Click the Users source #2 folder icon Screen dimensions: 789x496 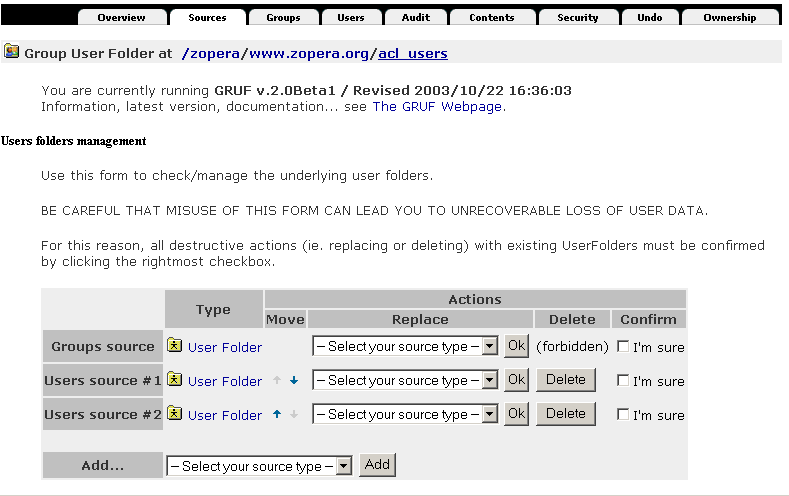(x=175, y=414)
